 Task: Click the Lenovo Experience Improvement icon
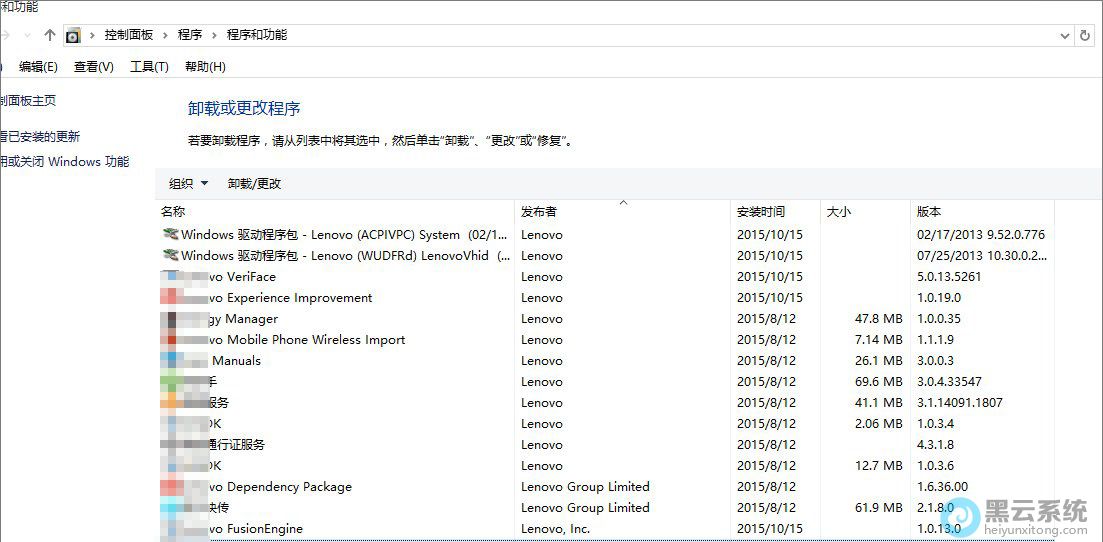169,298
